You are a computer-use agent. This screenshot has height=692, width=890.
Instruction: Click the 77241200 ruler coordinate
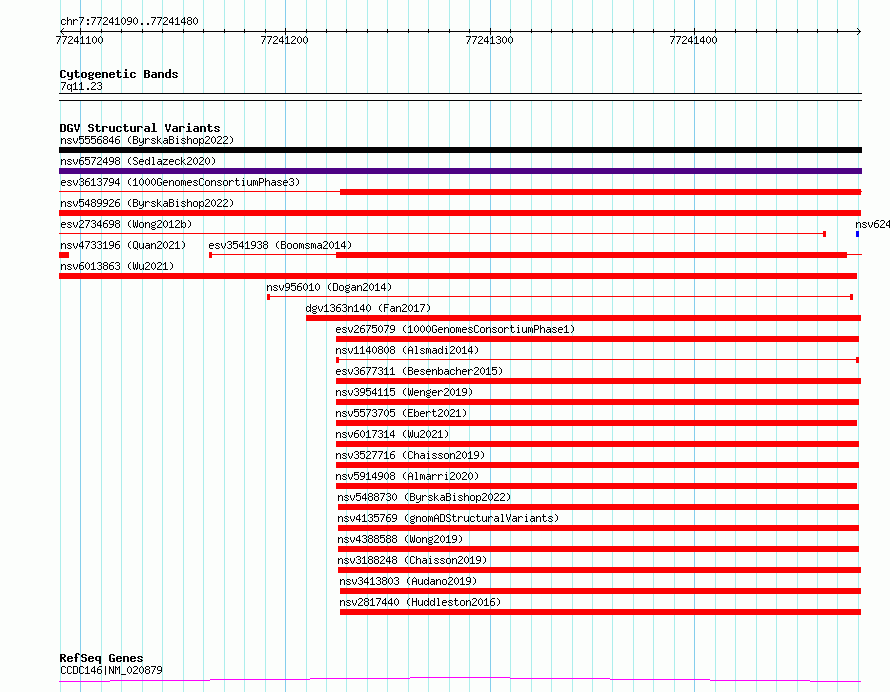click(x=284, y=40)
